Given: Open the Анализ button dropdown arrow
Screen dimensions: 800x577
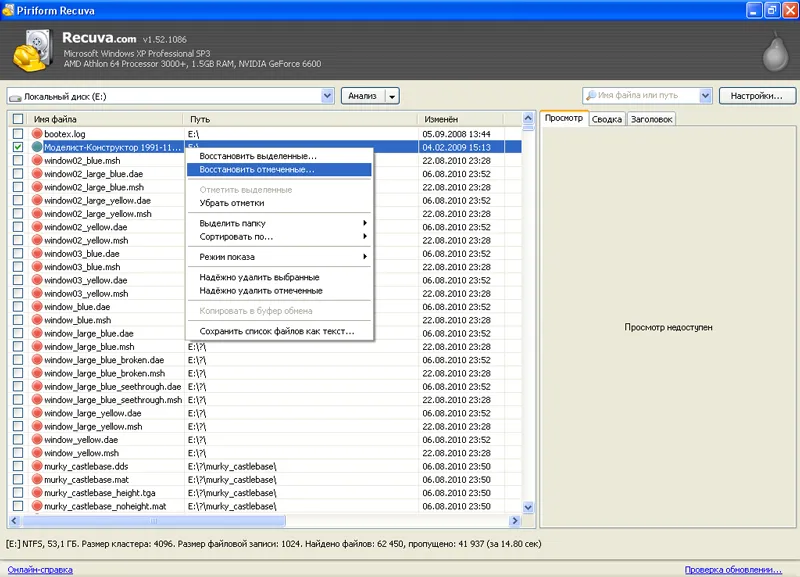Looking at the screenshot, I should click(392, 96).
